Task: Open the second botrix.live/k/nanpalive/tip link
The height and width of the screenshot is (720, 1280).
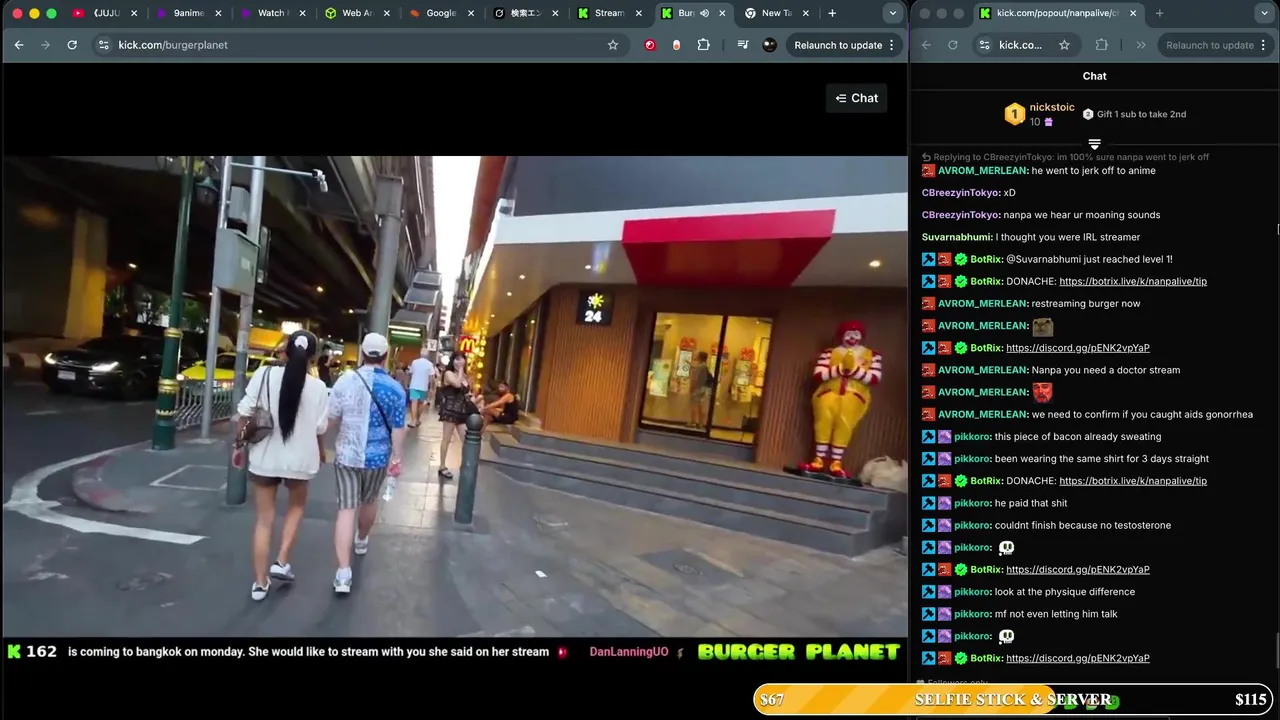Action: tap(1133, 481)
